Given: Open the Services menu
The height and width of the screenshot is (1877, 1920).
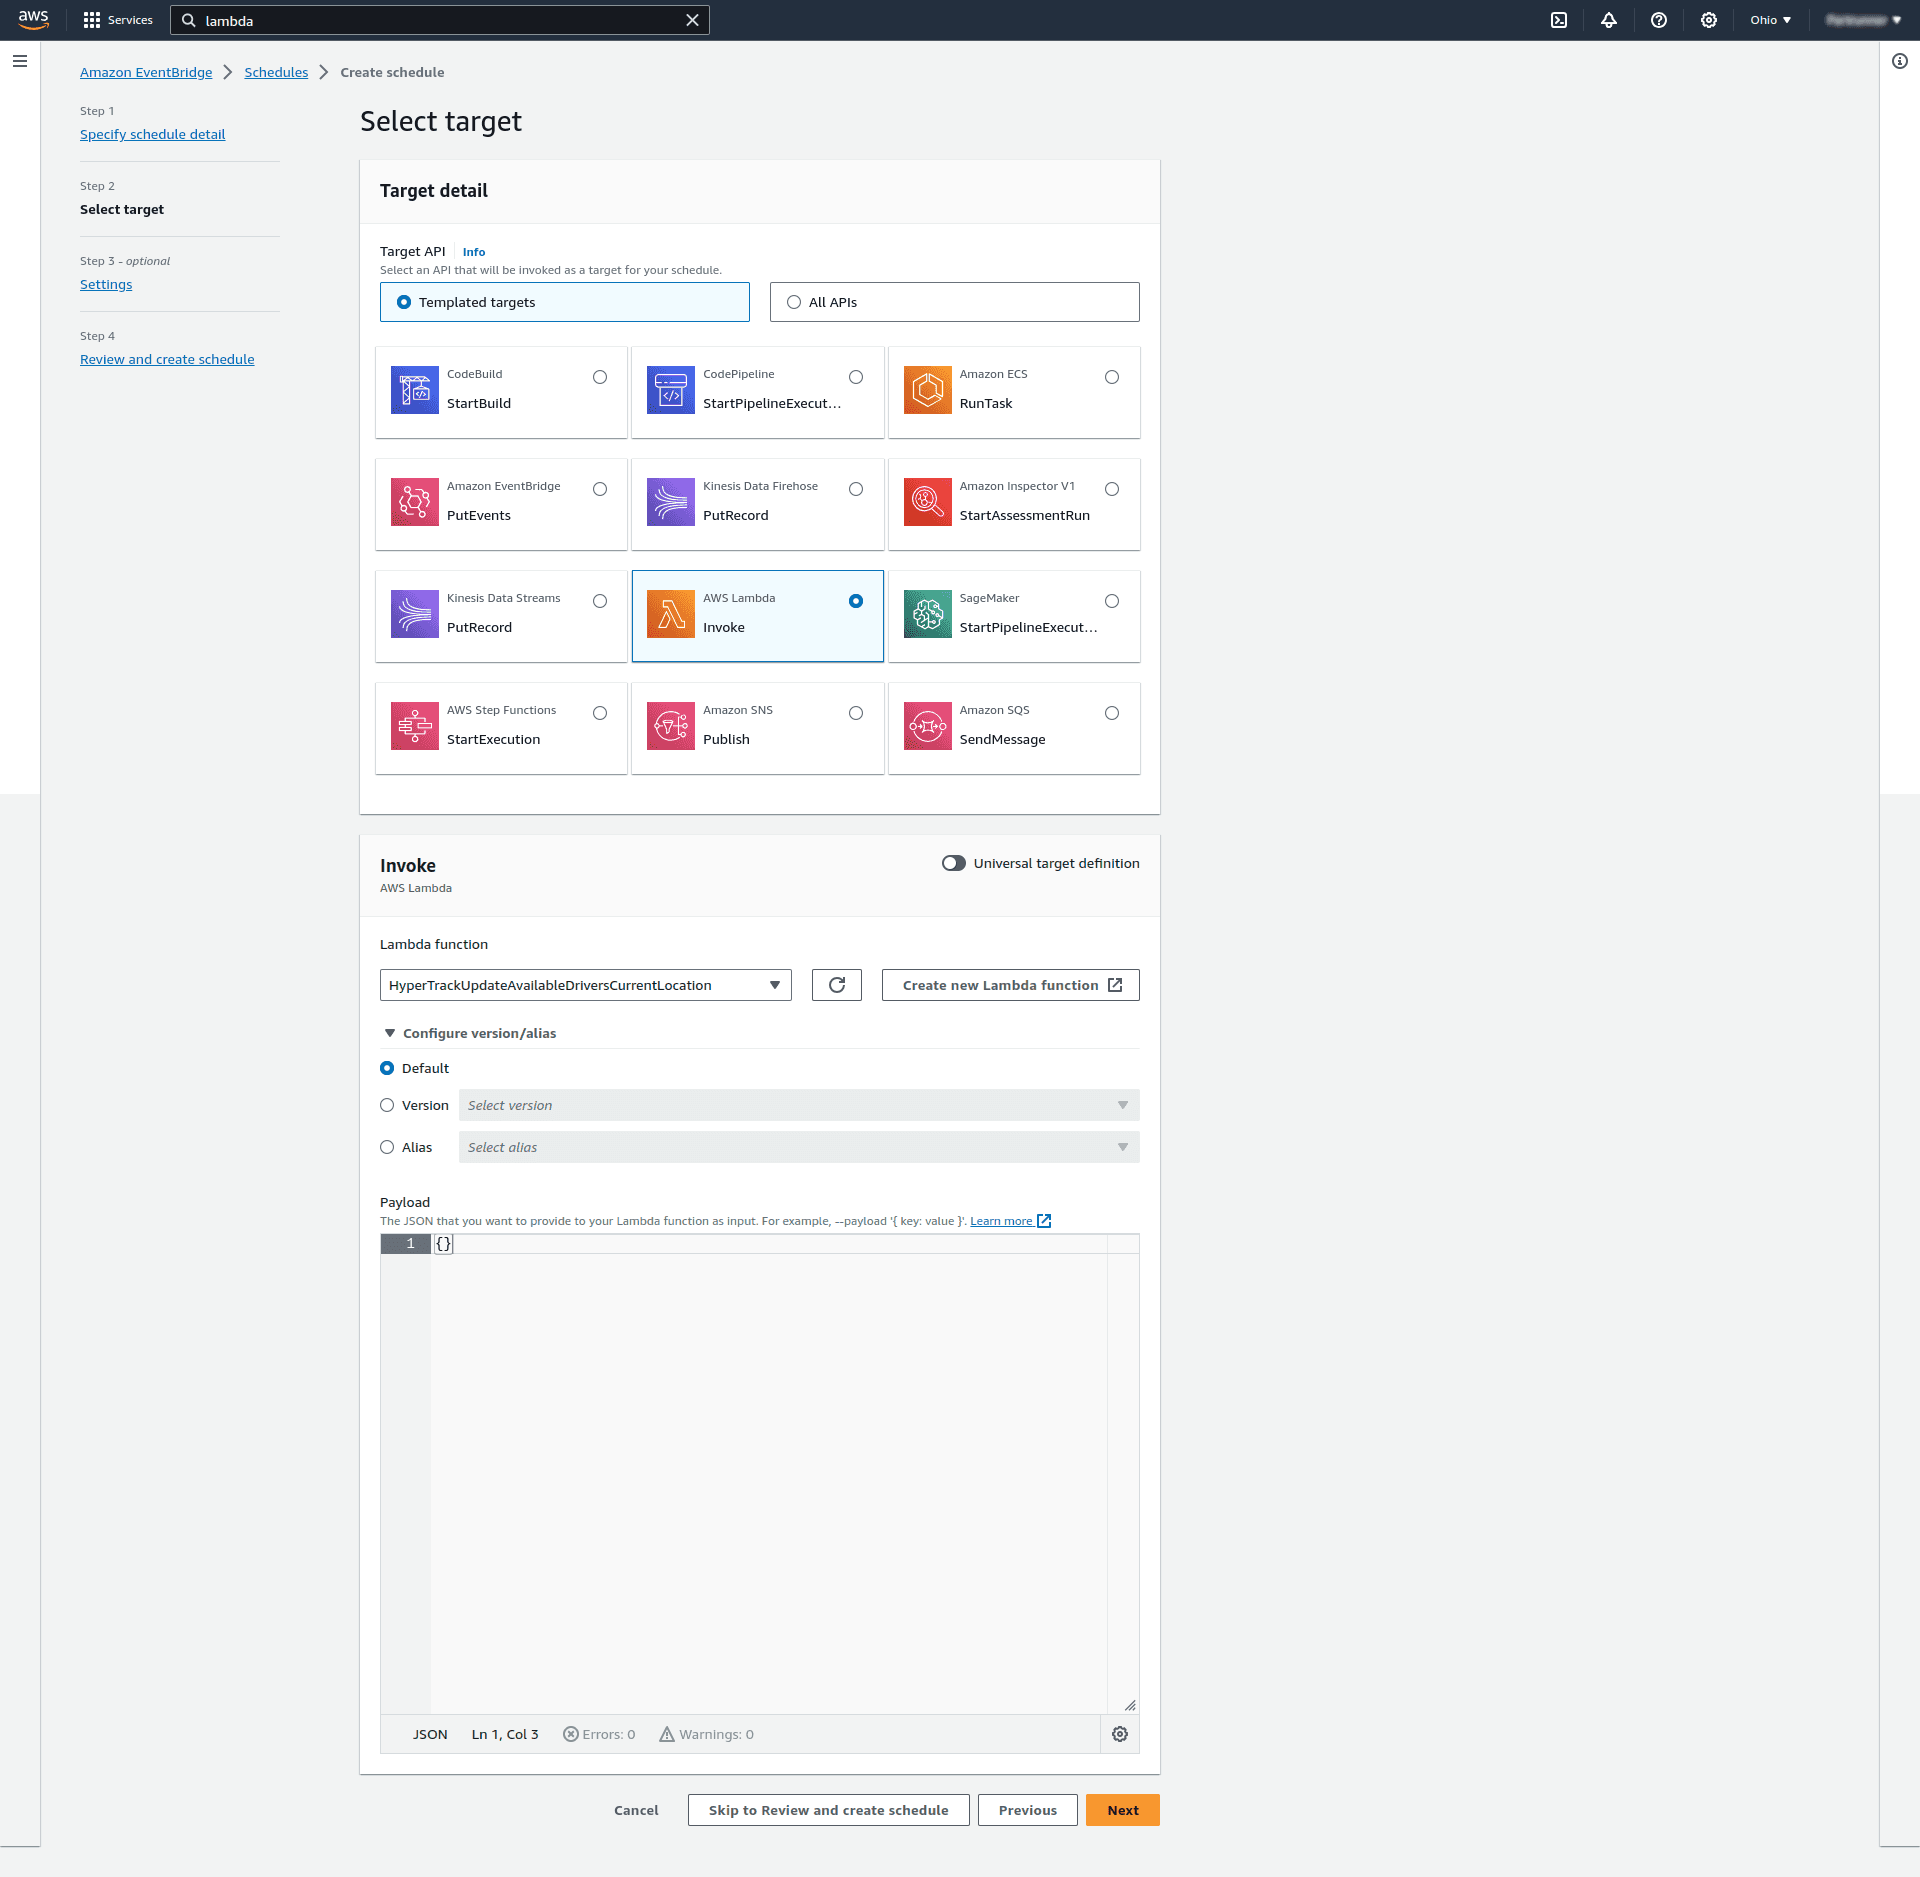Looking at the screenshot, I should pyautogui.click(x=118, y=20).
